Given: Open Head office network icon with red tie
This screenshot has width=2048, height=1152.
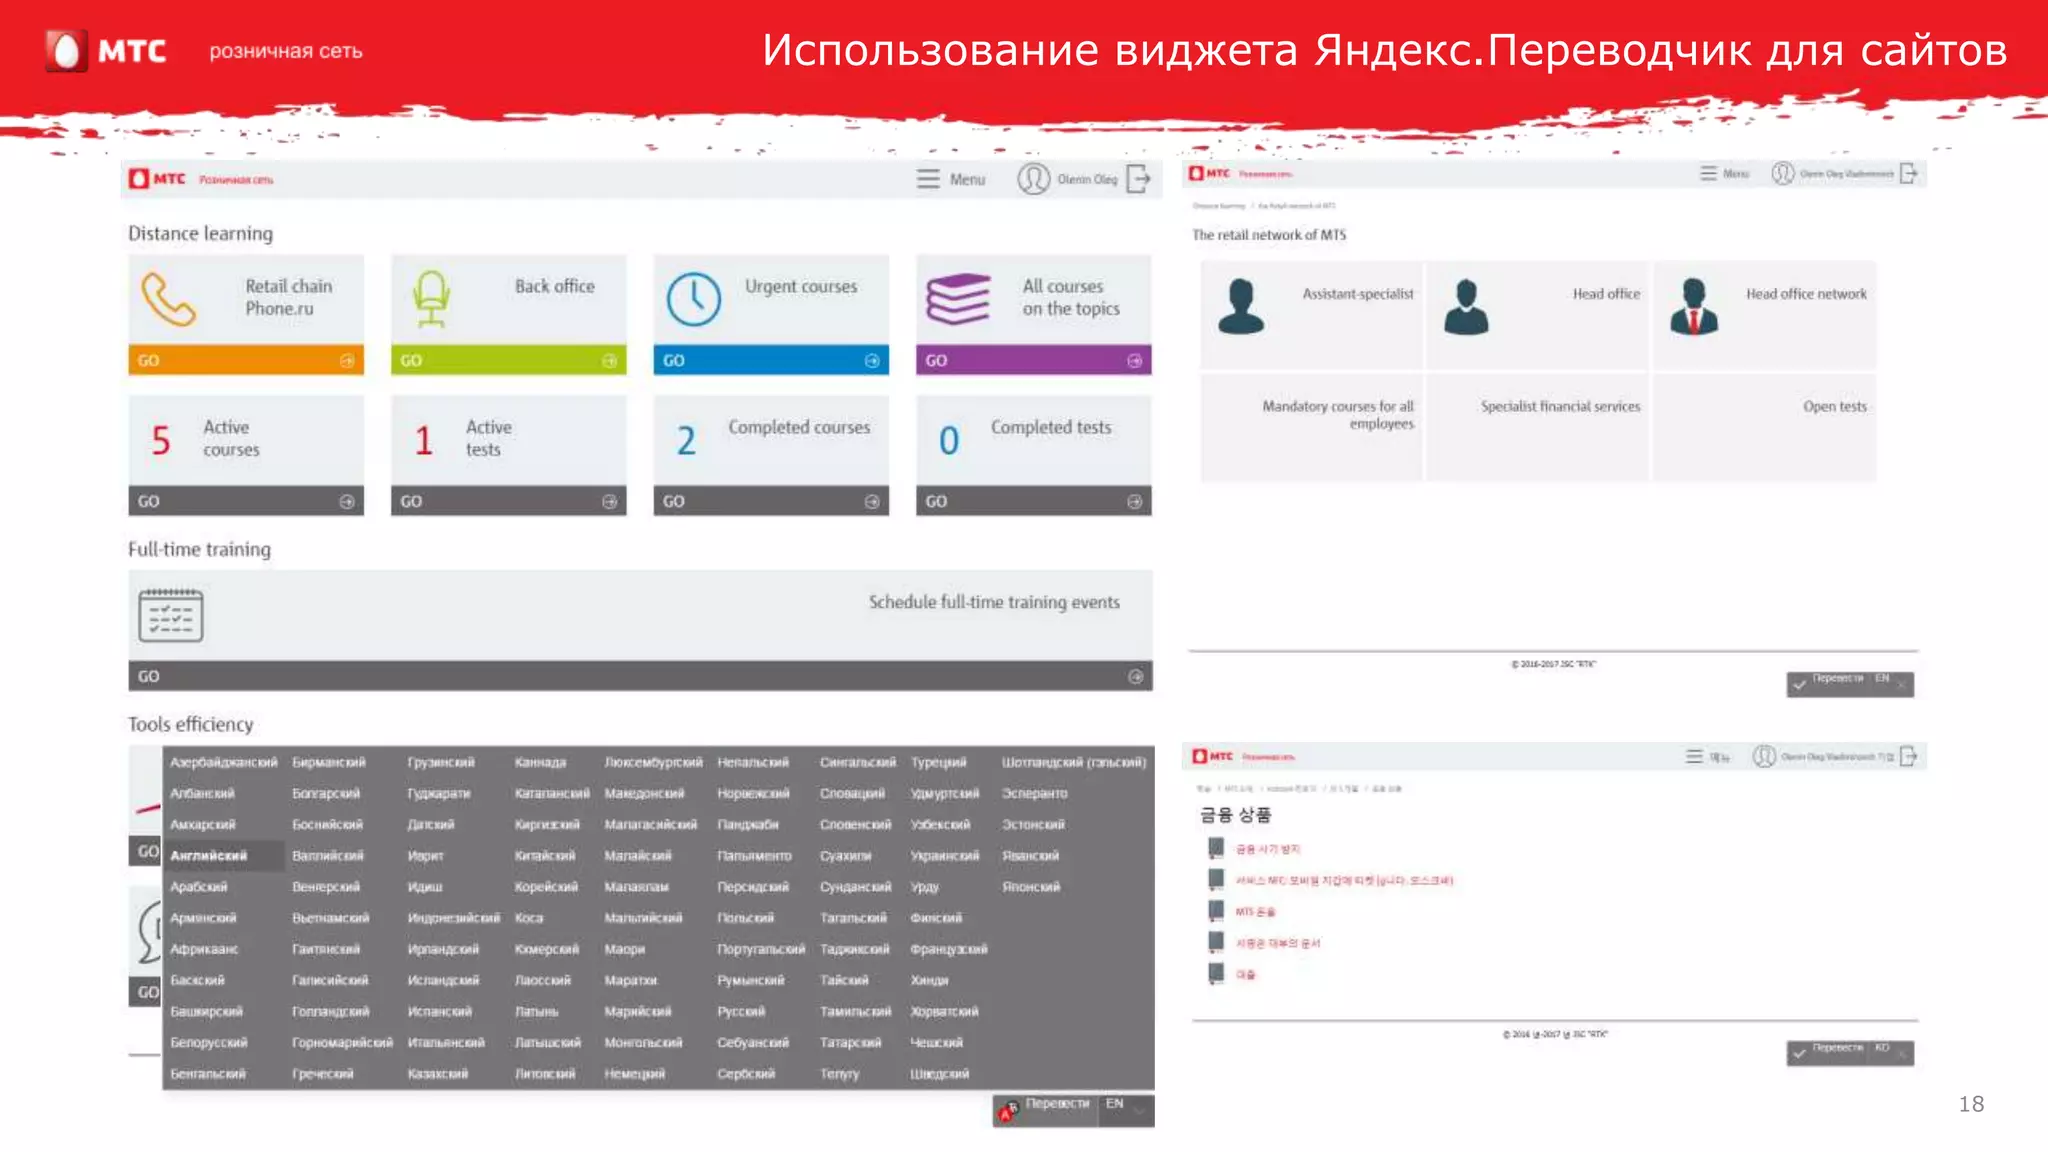Looking at the screenshot, I should click(1694, 306).
